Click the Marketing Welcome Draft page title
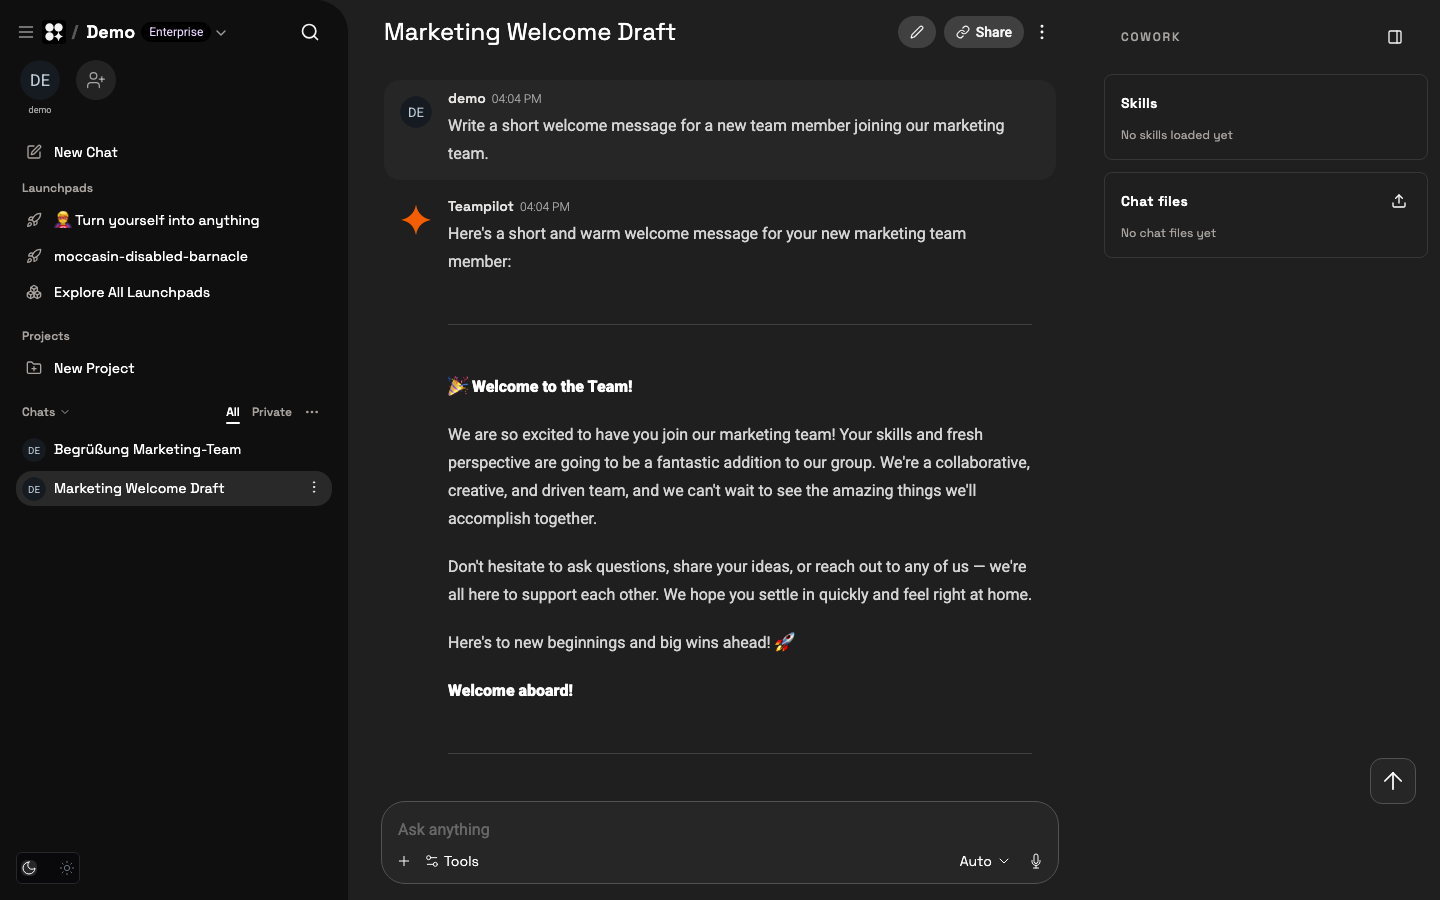The image size is (1440, 900). (x=530, y=32)
